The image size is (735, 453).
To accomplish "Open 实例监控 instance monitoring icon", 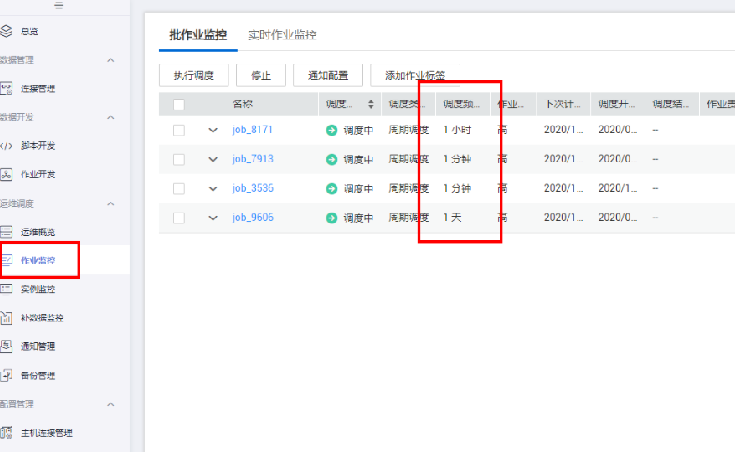I will [6, 289].
